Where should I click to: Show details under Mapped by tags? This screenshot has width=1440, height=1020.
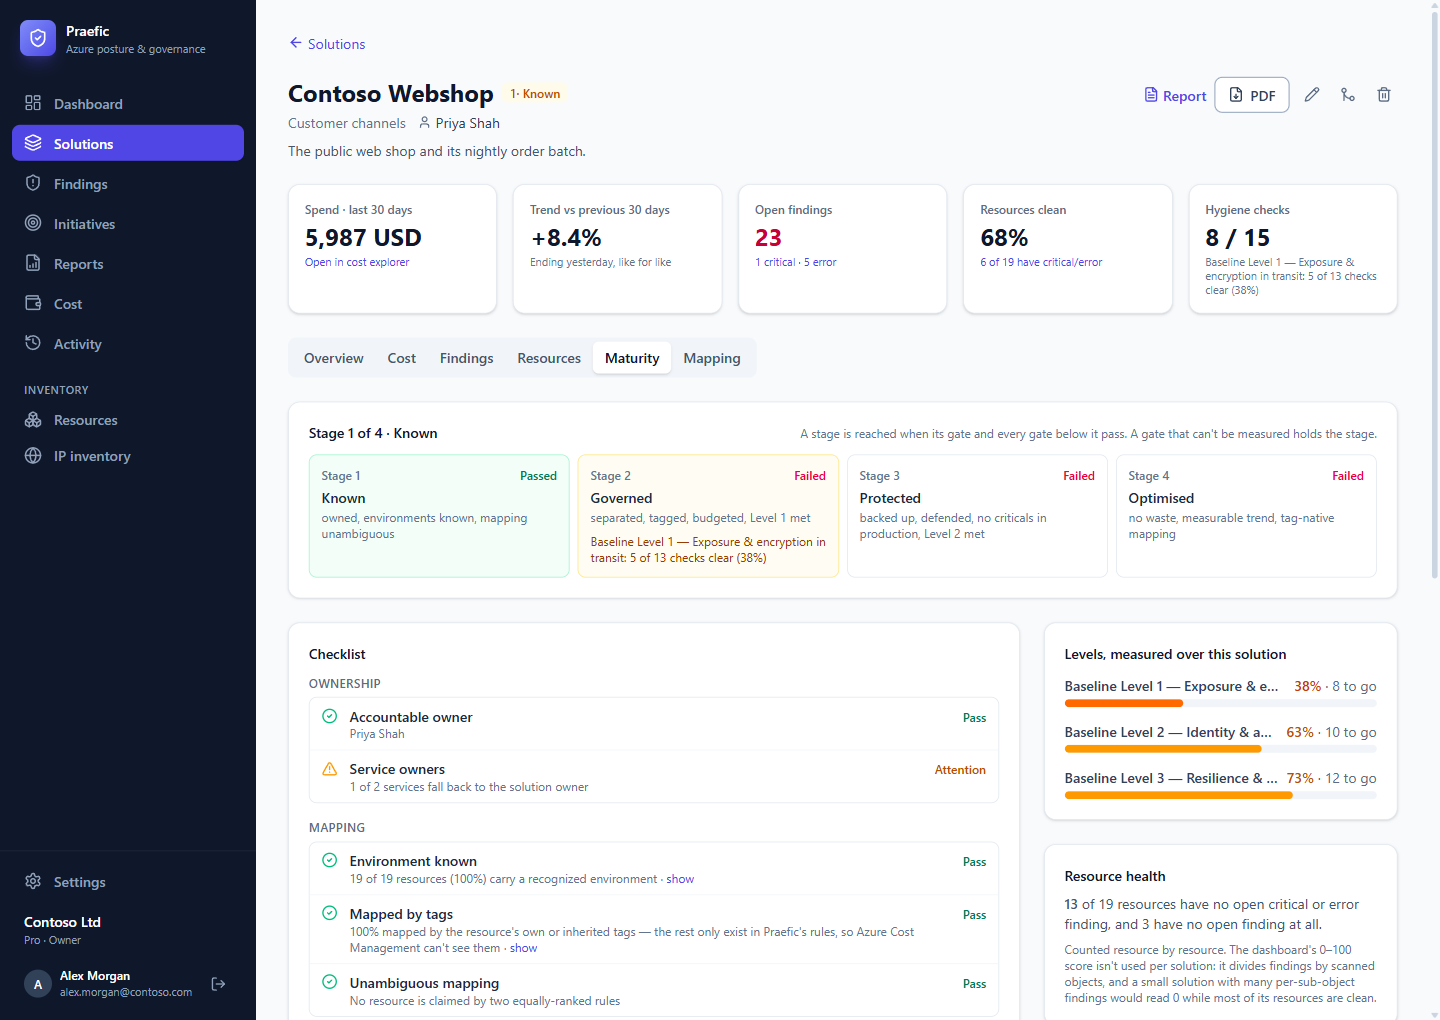(523, 948)
